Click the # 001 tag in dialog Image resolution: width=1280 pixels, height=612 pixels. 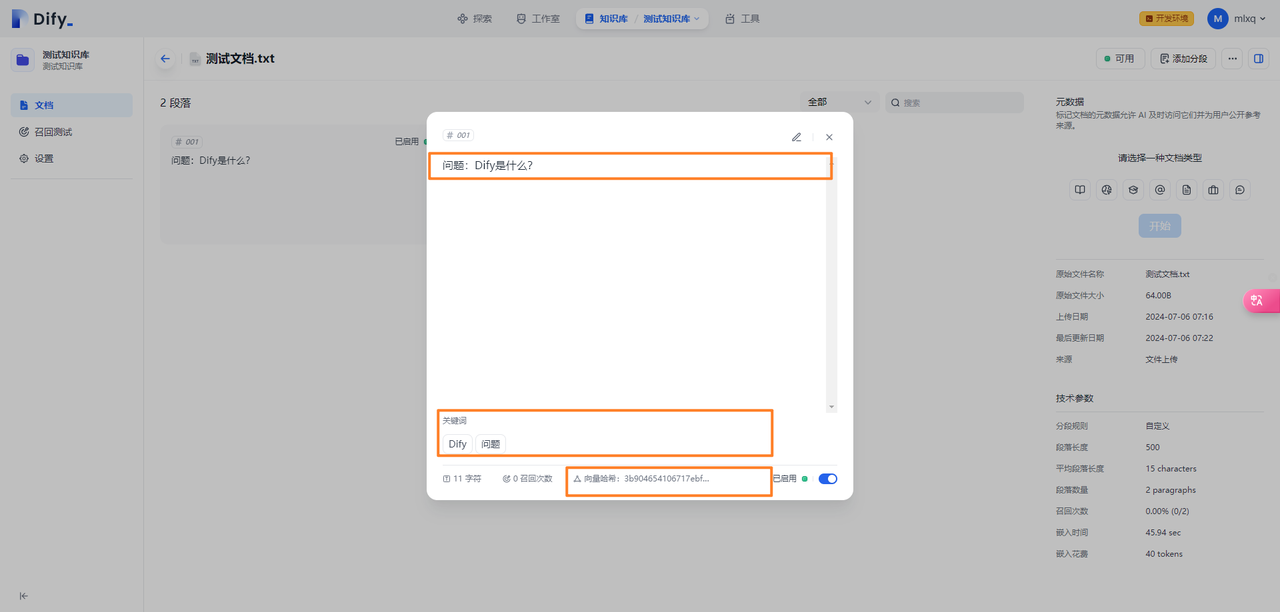coord(458,135)
